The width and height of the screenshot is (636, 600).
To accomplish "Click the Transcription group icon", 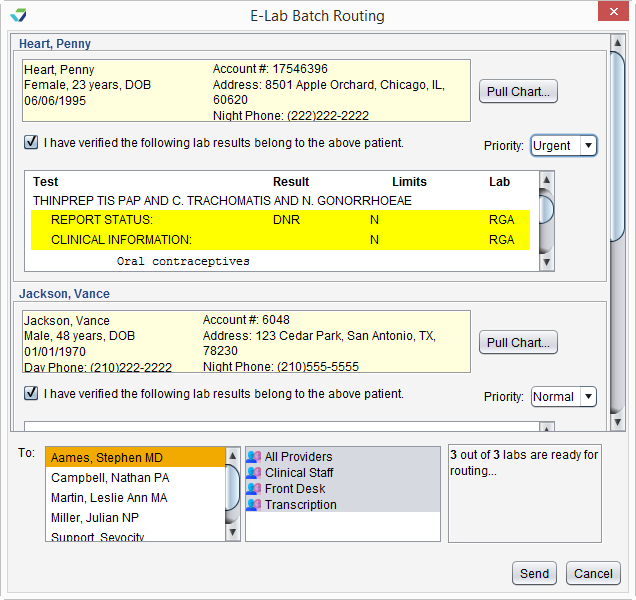I will (254, 505).
